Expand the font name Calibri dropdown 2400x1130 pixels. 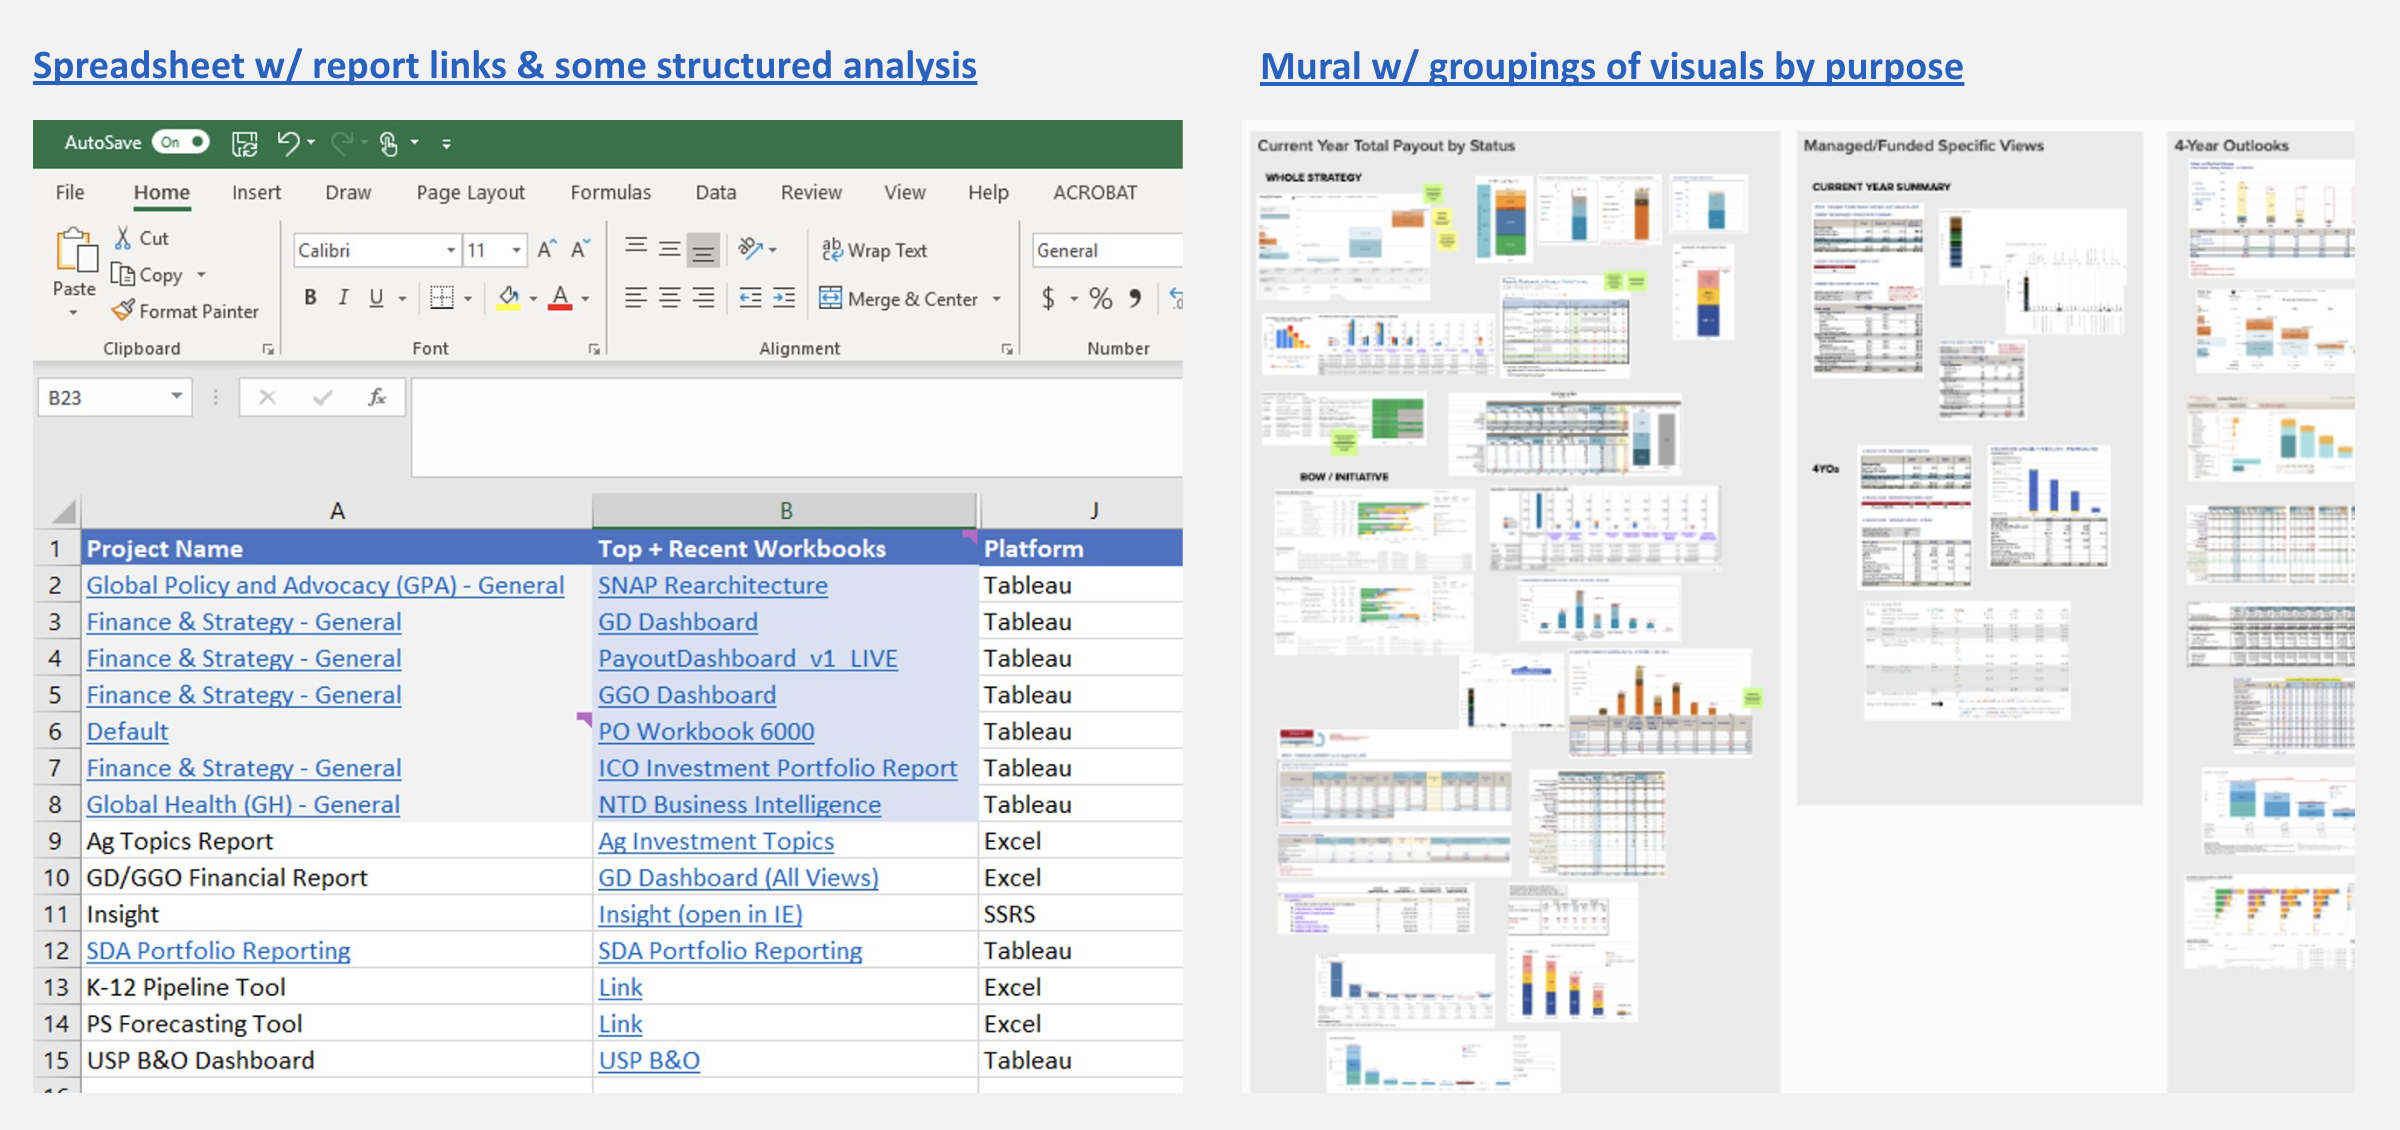451,250
